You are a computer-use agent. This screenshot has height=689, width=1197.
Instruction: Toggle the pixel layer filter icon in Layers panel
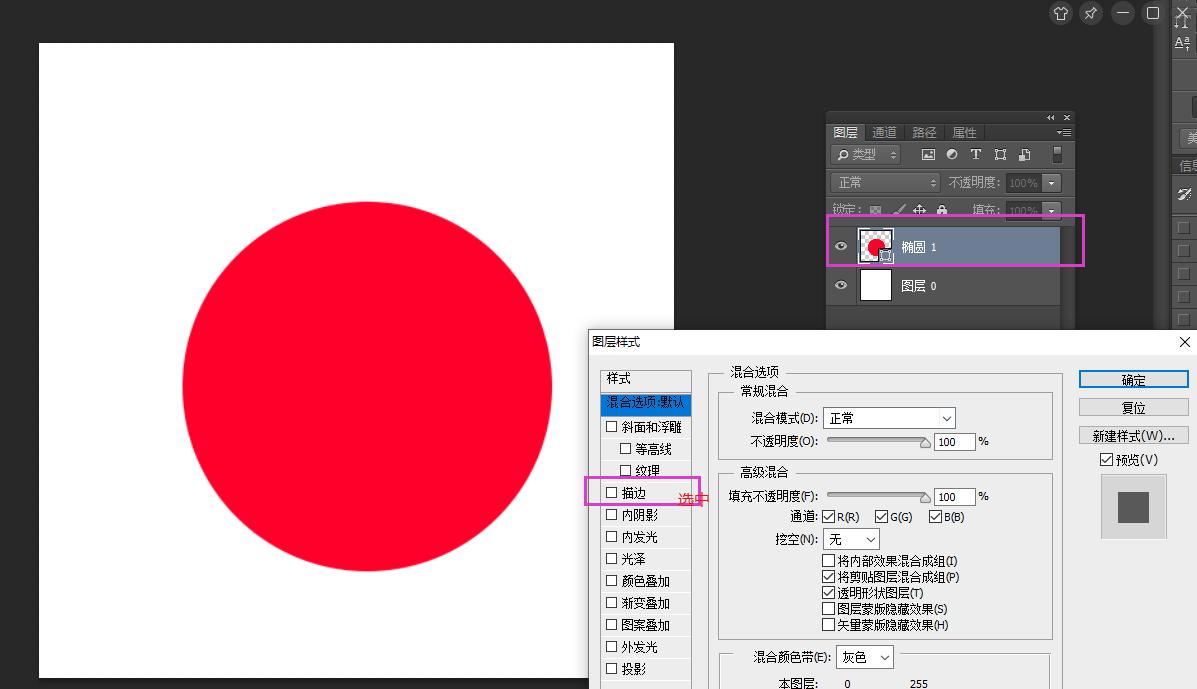click(x=928, y=155)
